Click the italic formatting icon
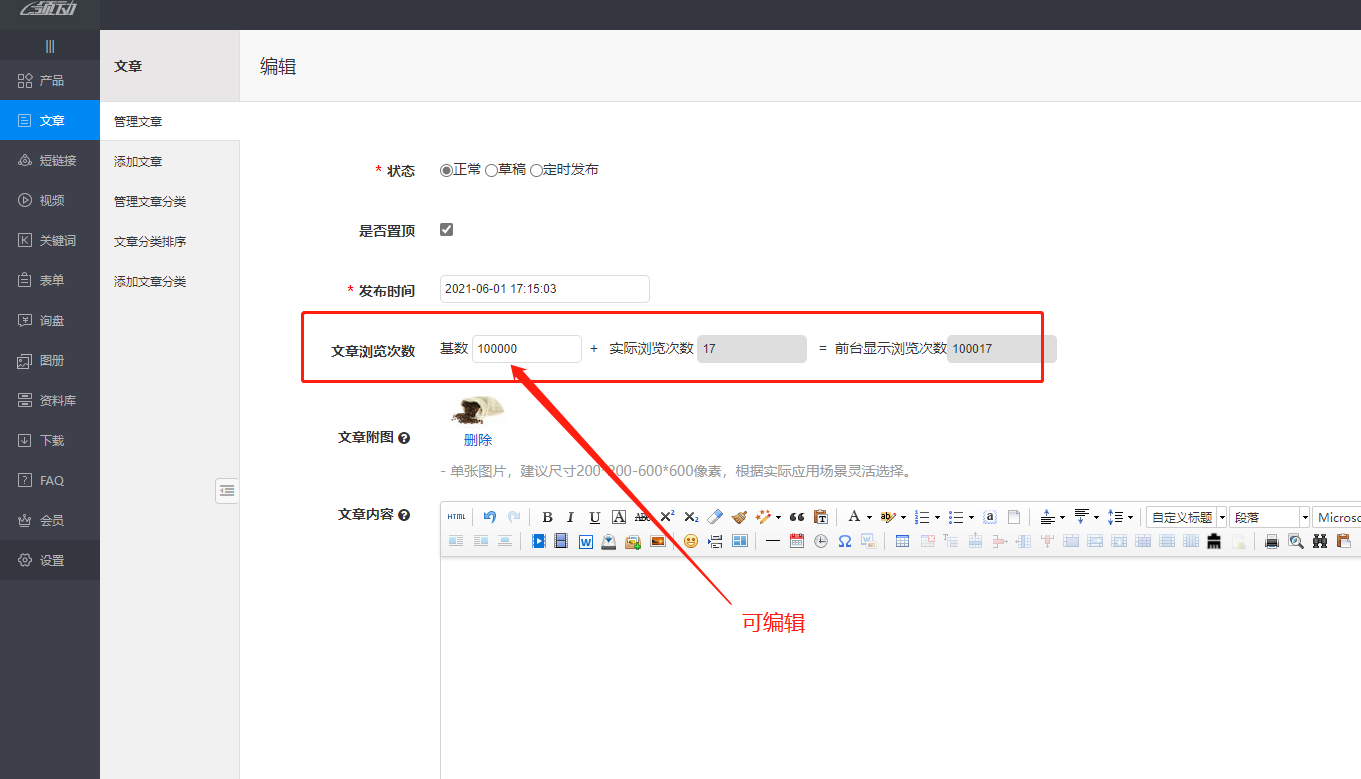Viewport: 1361px width, 779px height. (x=570, y=517)
